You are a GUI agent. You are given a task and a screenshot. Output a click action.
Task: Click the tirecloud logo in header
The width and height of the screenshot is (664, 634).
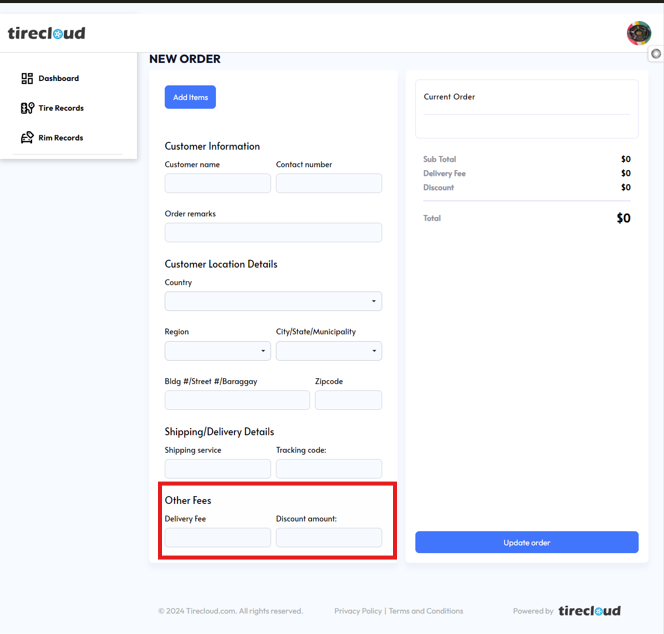click(47, 33)
